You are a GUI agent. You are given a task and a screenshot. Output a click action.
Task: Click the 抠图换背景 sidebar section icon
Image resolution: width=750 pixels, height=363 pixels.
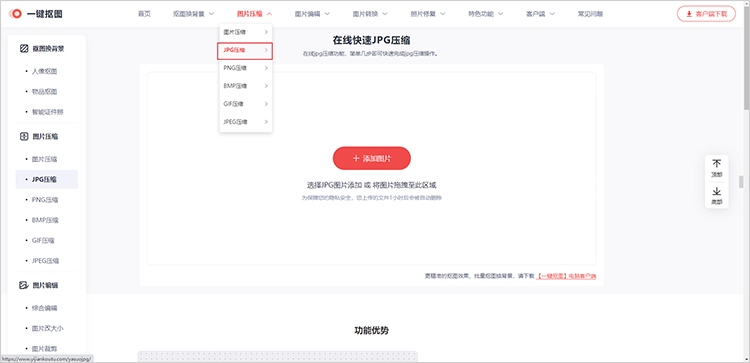(x=24, y=48)
